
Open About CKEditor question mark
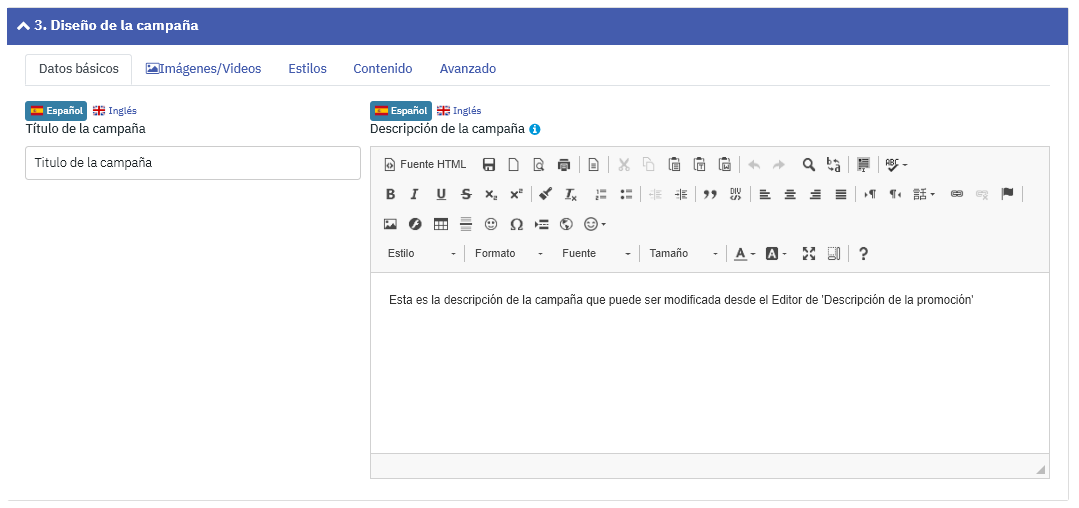pos(864,253)
